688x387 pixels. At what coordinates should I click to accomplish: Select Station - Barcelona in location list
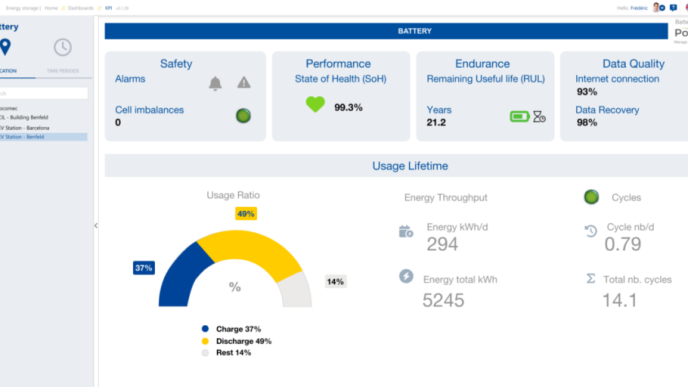click(25, 128)
